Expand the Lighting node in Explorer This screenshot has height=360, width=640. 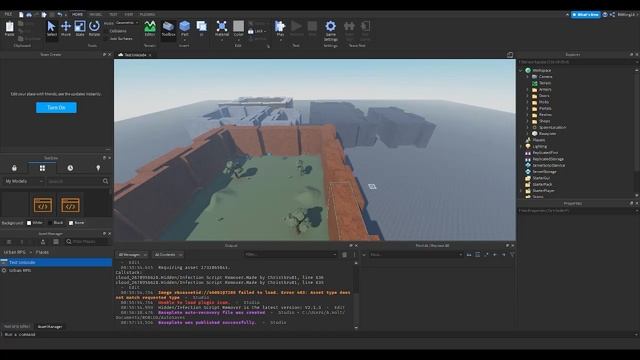click(521, 146)
